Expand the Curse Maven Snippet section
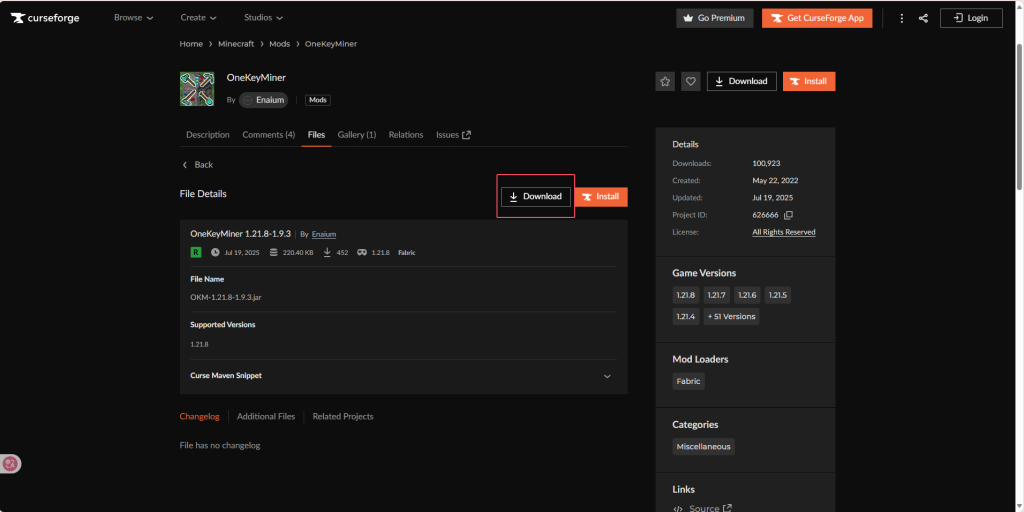The height and width of the screenshot is (512, 1024). [607, 376]
